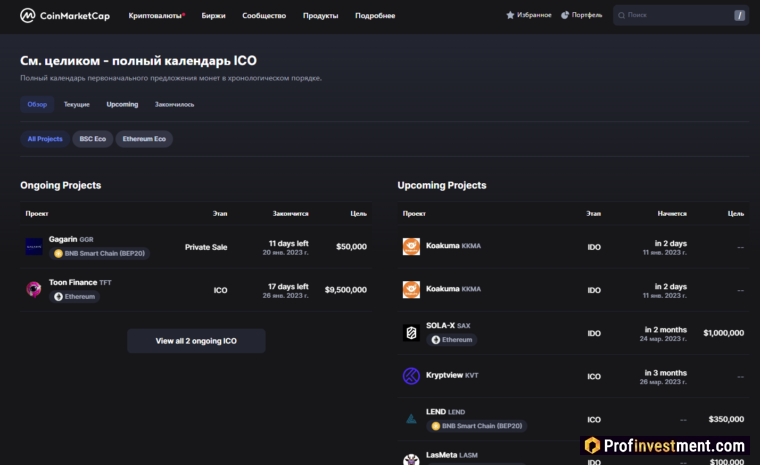
Task: Switch to the Обзор tab
Action: [x=37, y=104]
